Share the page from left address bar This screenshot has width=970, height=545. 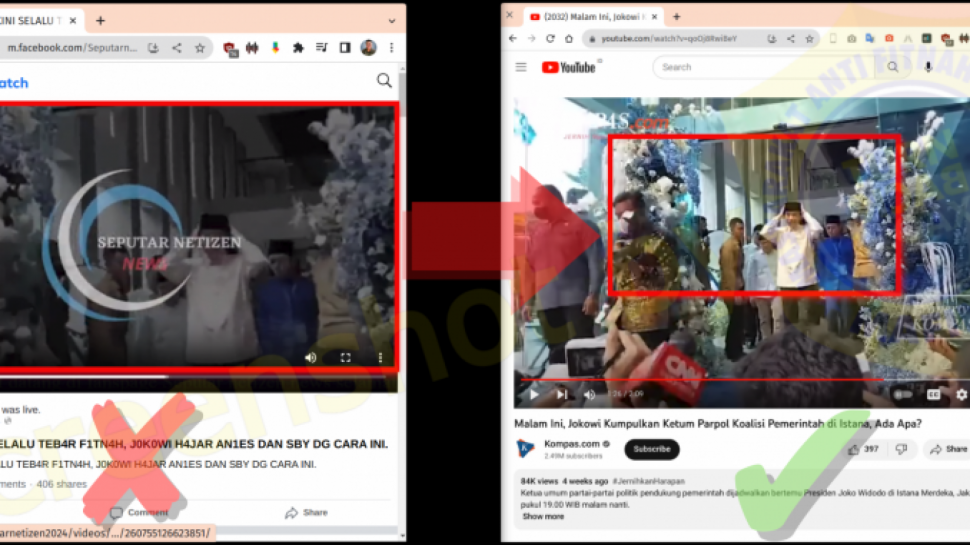177,48
